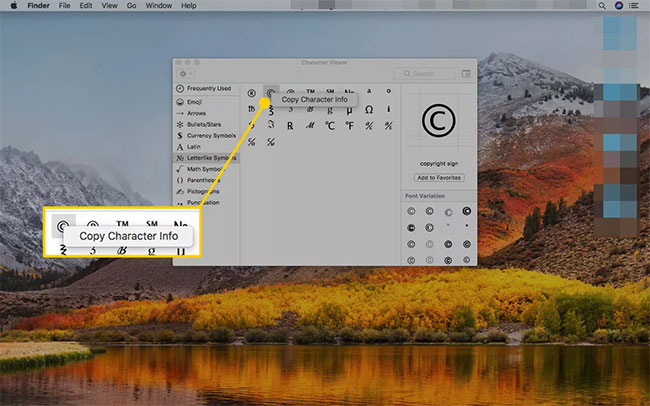Select the Math Symbols category
Screen dimensions: 650x406
point(206,169)
